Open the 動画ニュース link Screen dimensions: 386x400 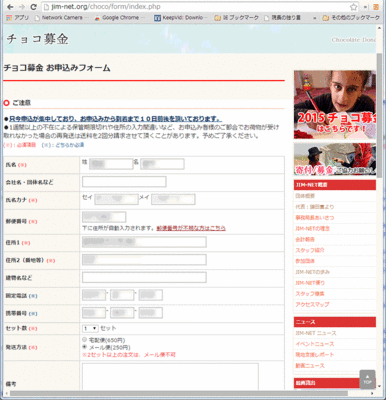click(310, 366)
